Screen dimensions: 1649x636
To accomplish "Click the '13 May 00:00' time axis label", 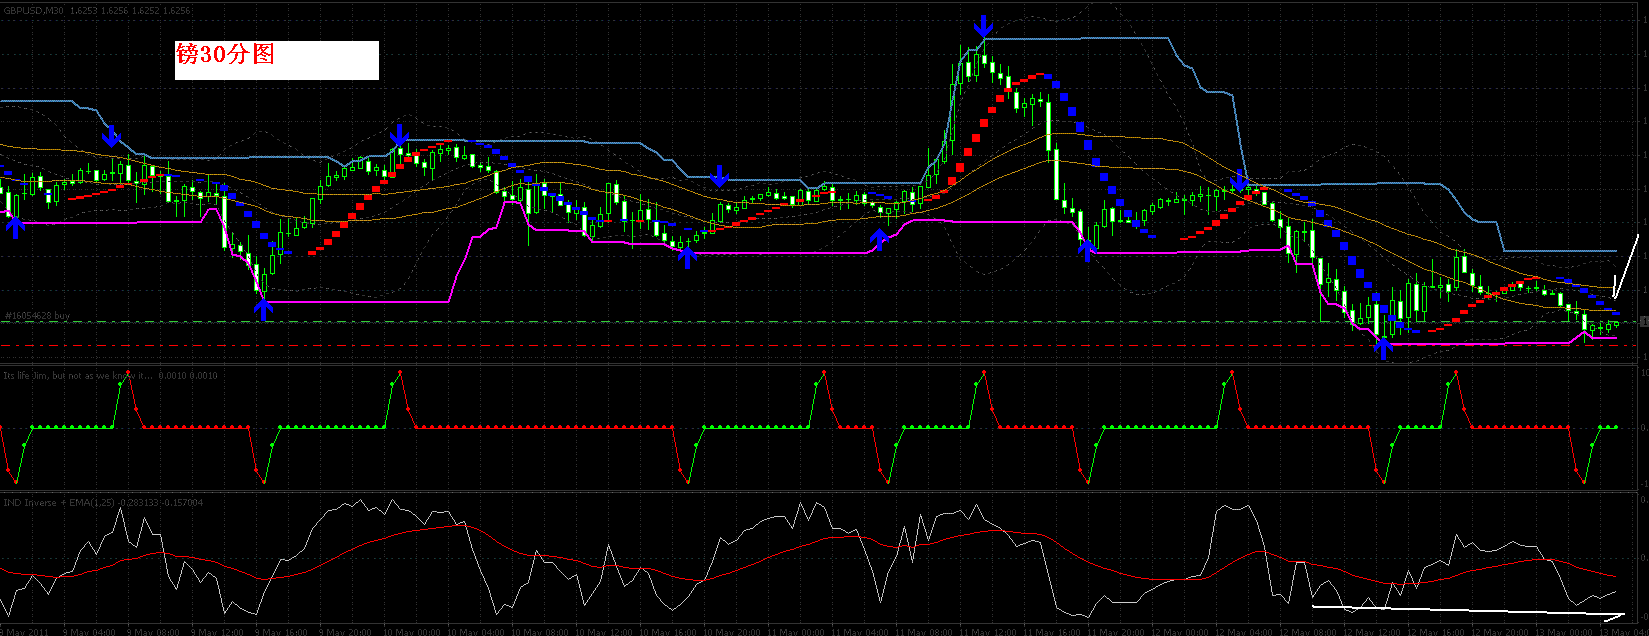I will 1565,631.
